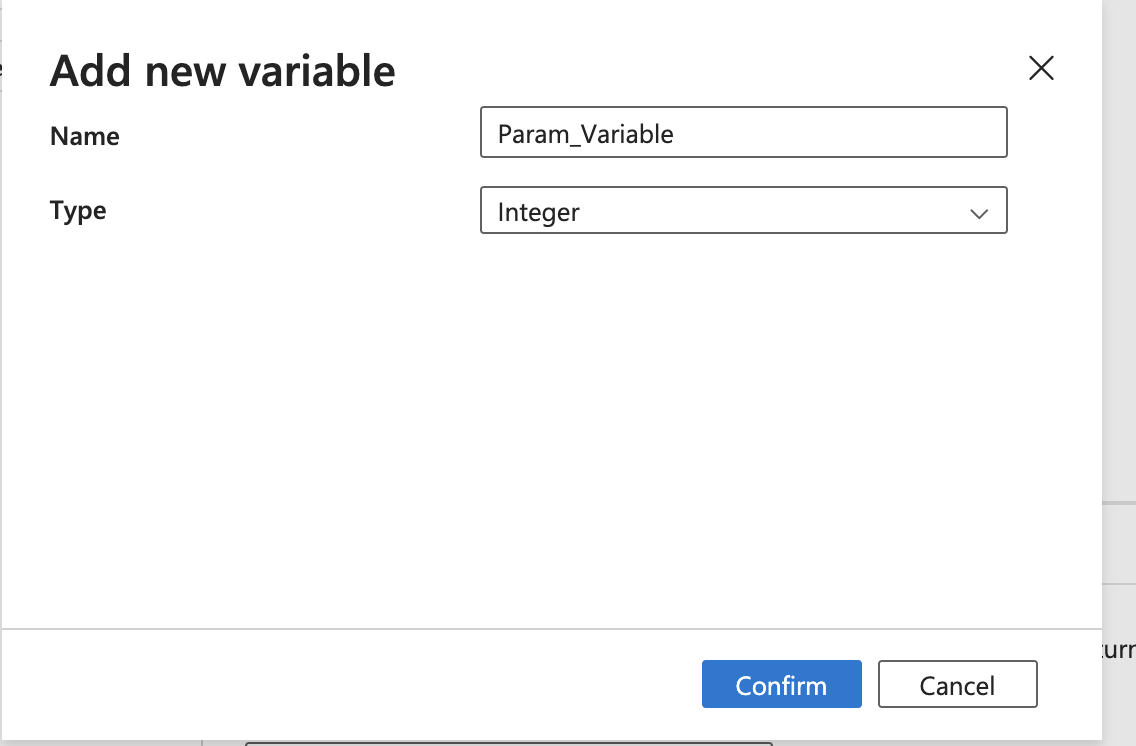
Task: Click the Name input field
Action: point(743,132)
